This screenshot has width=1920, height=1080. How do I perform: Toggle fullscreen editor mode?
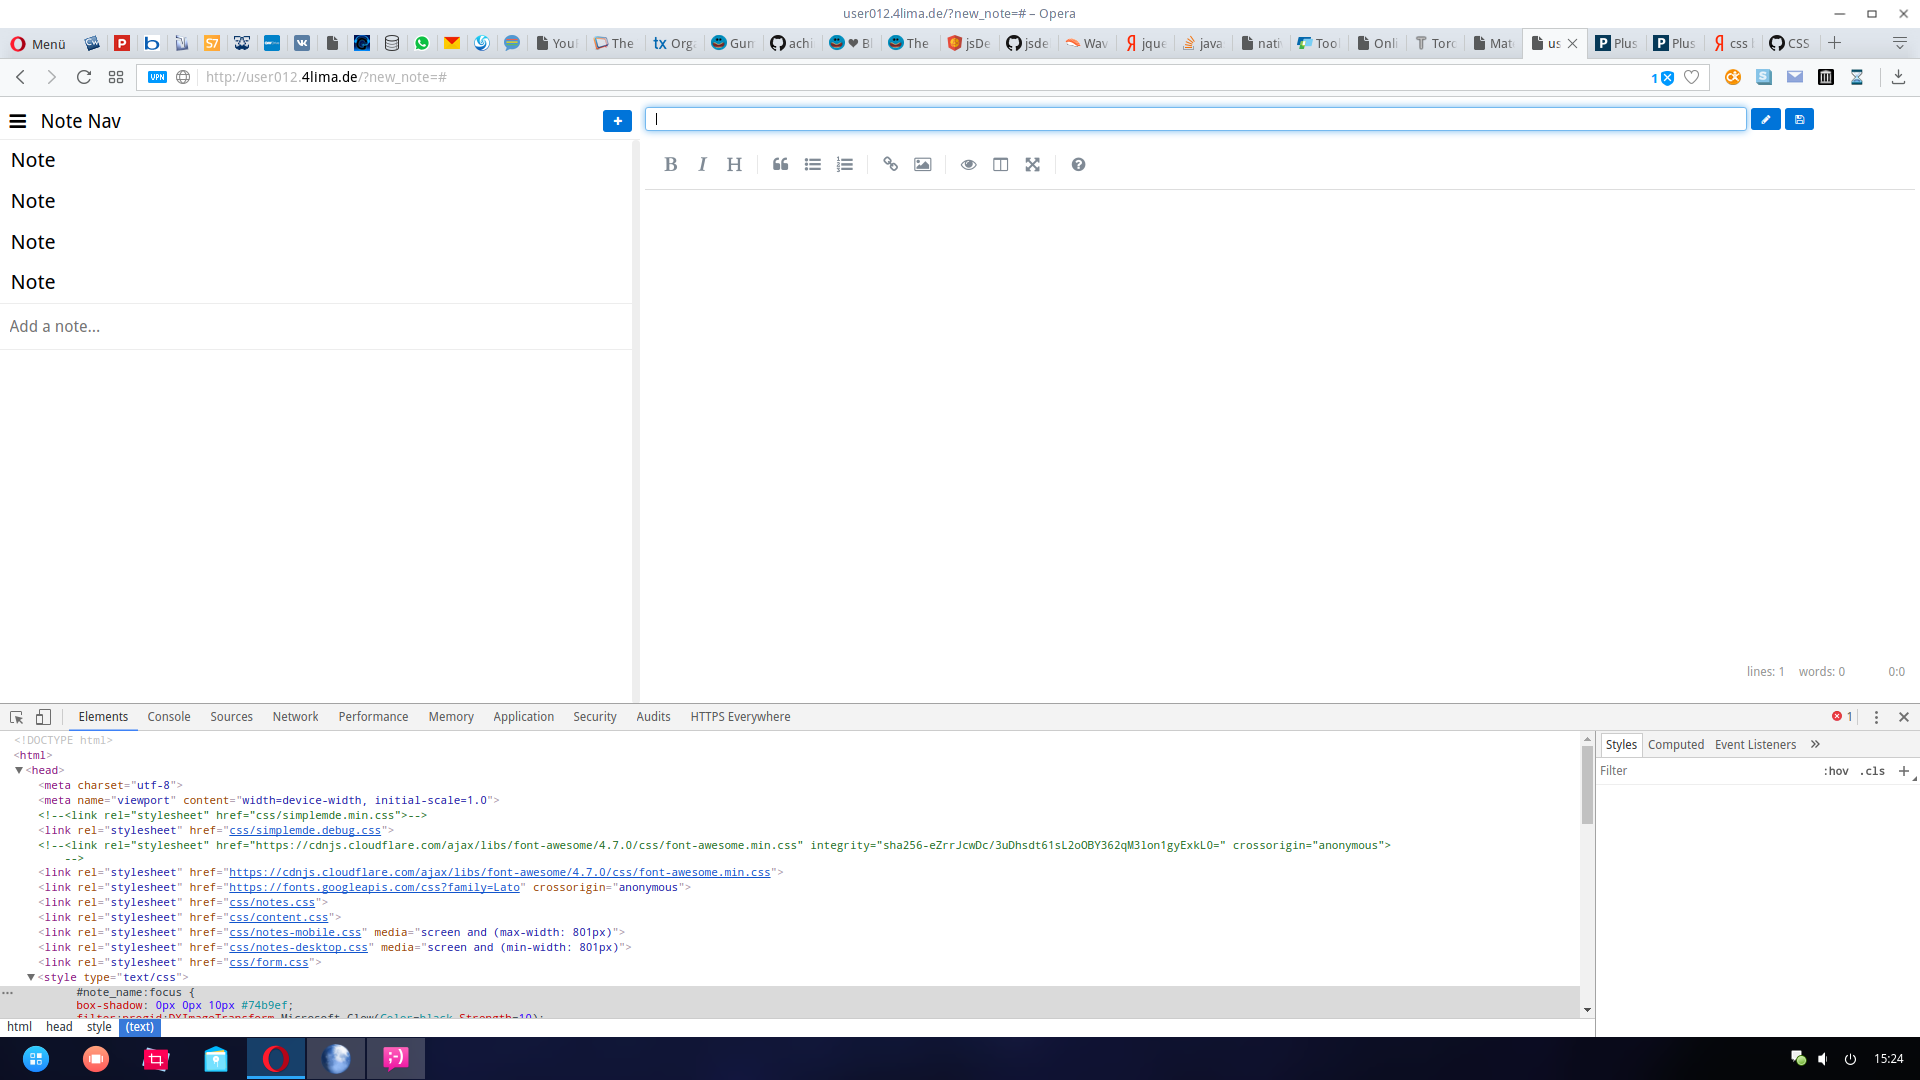tap(1032, 165)
